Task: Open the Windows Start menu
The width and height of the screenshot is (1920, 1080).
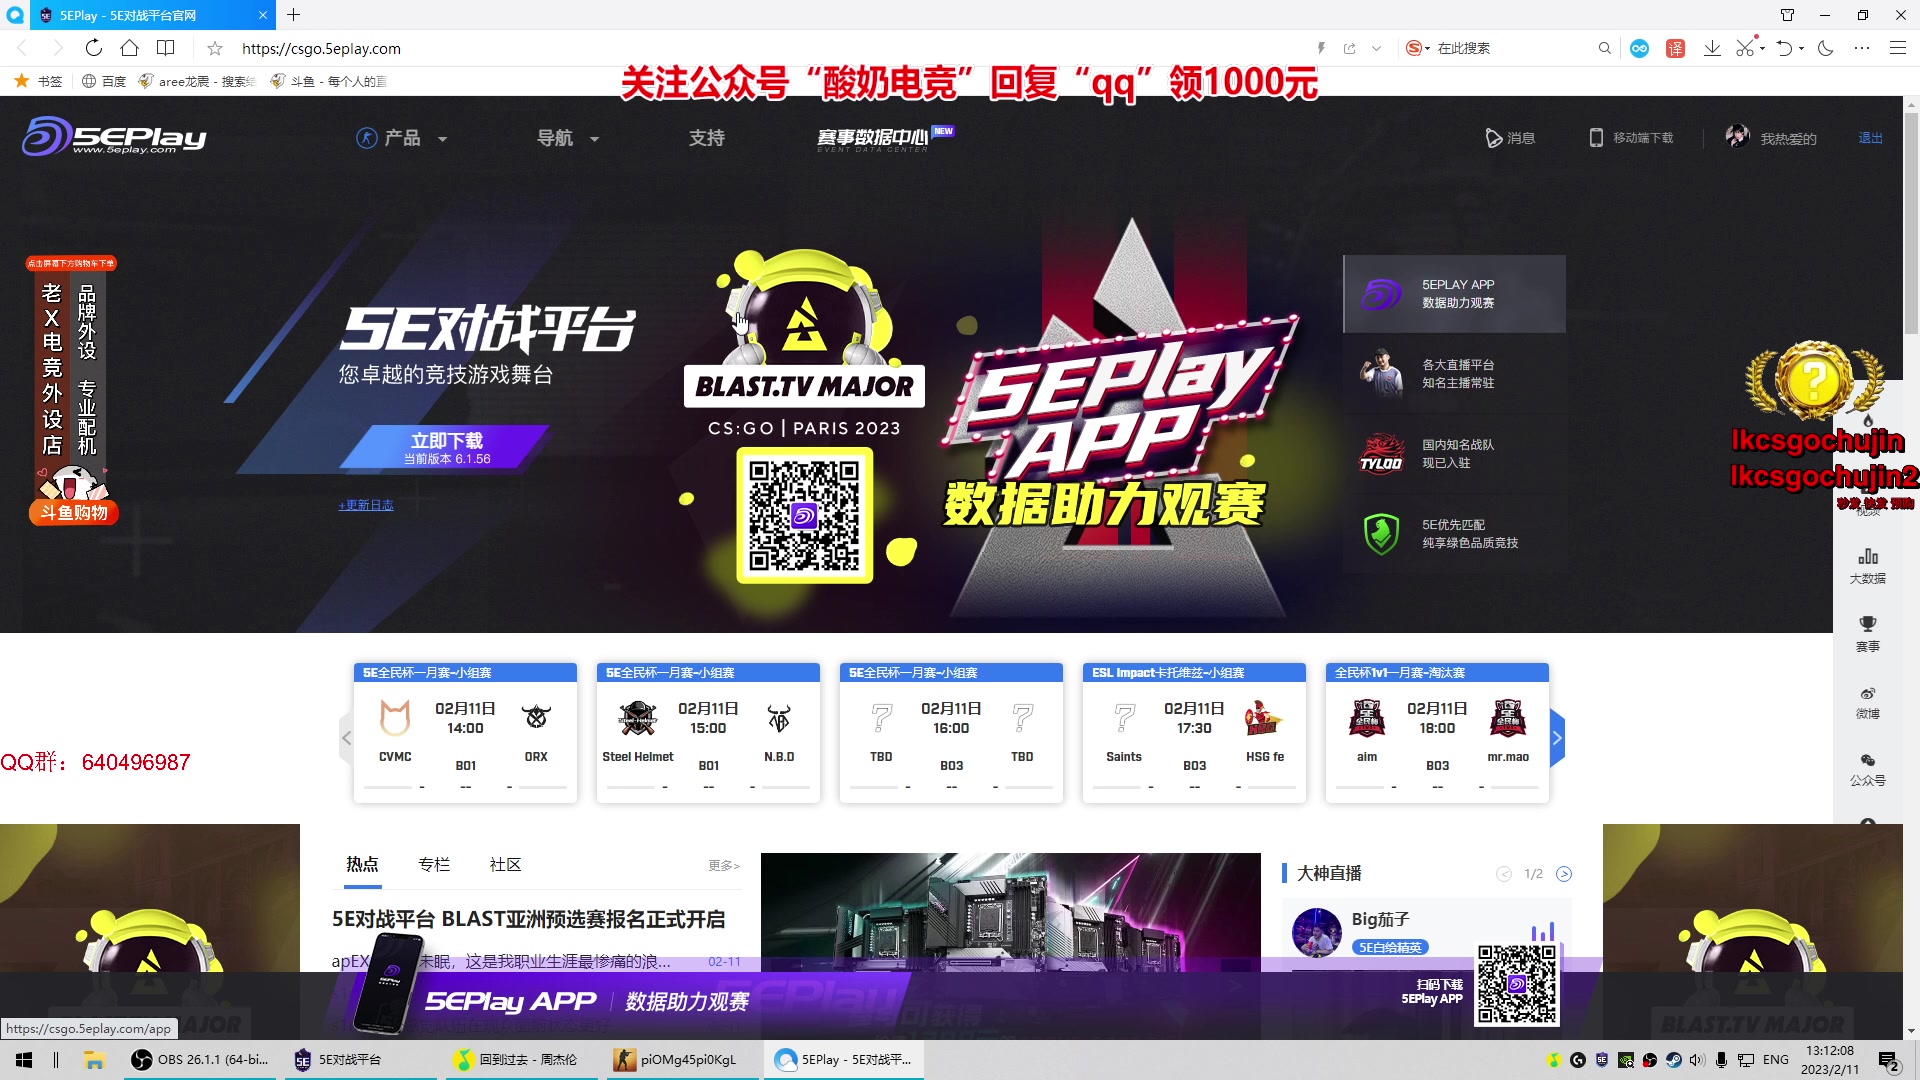Action: [x=24, y=1060]
